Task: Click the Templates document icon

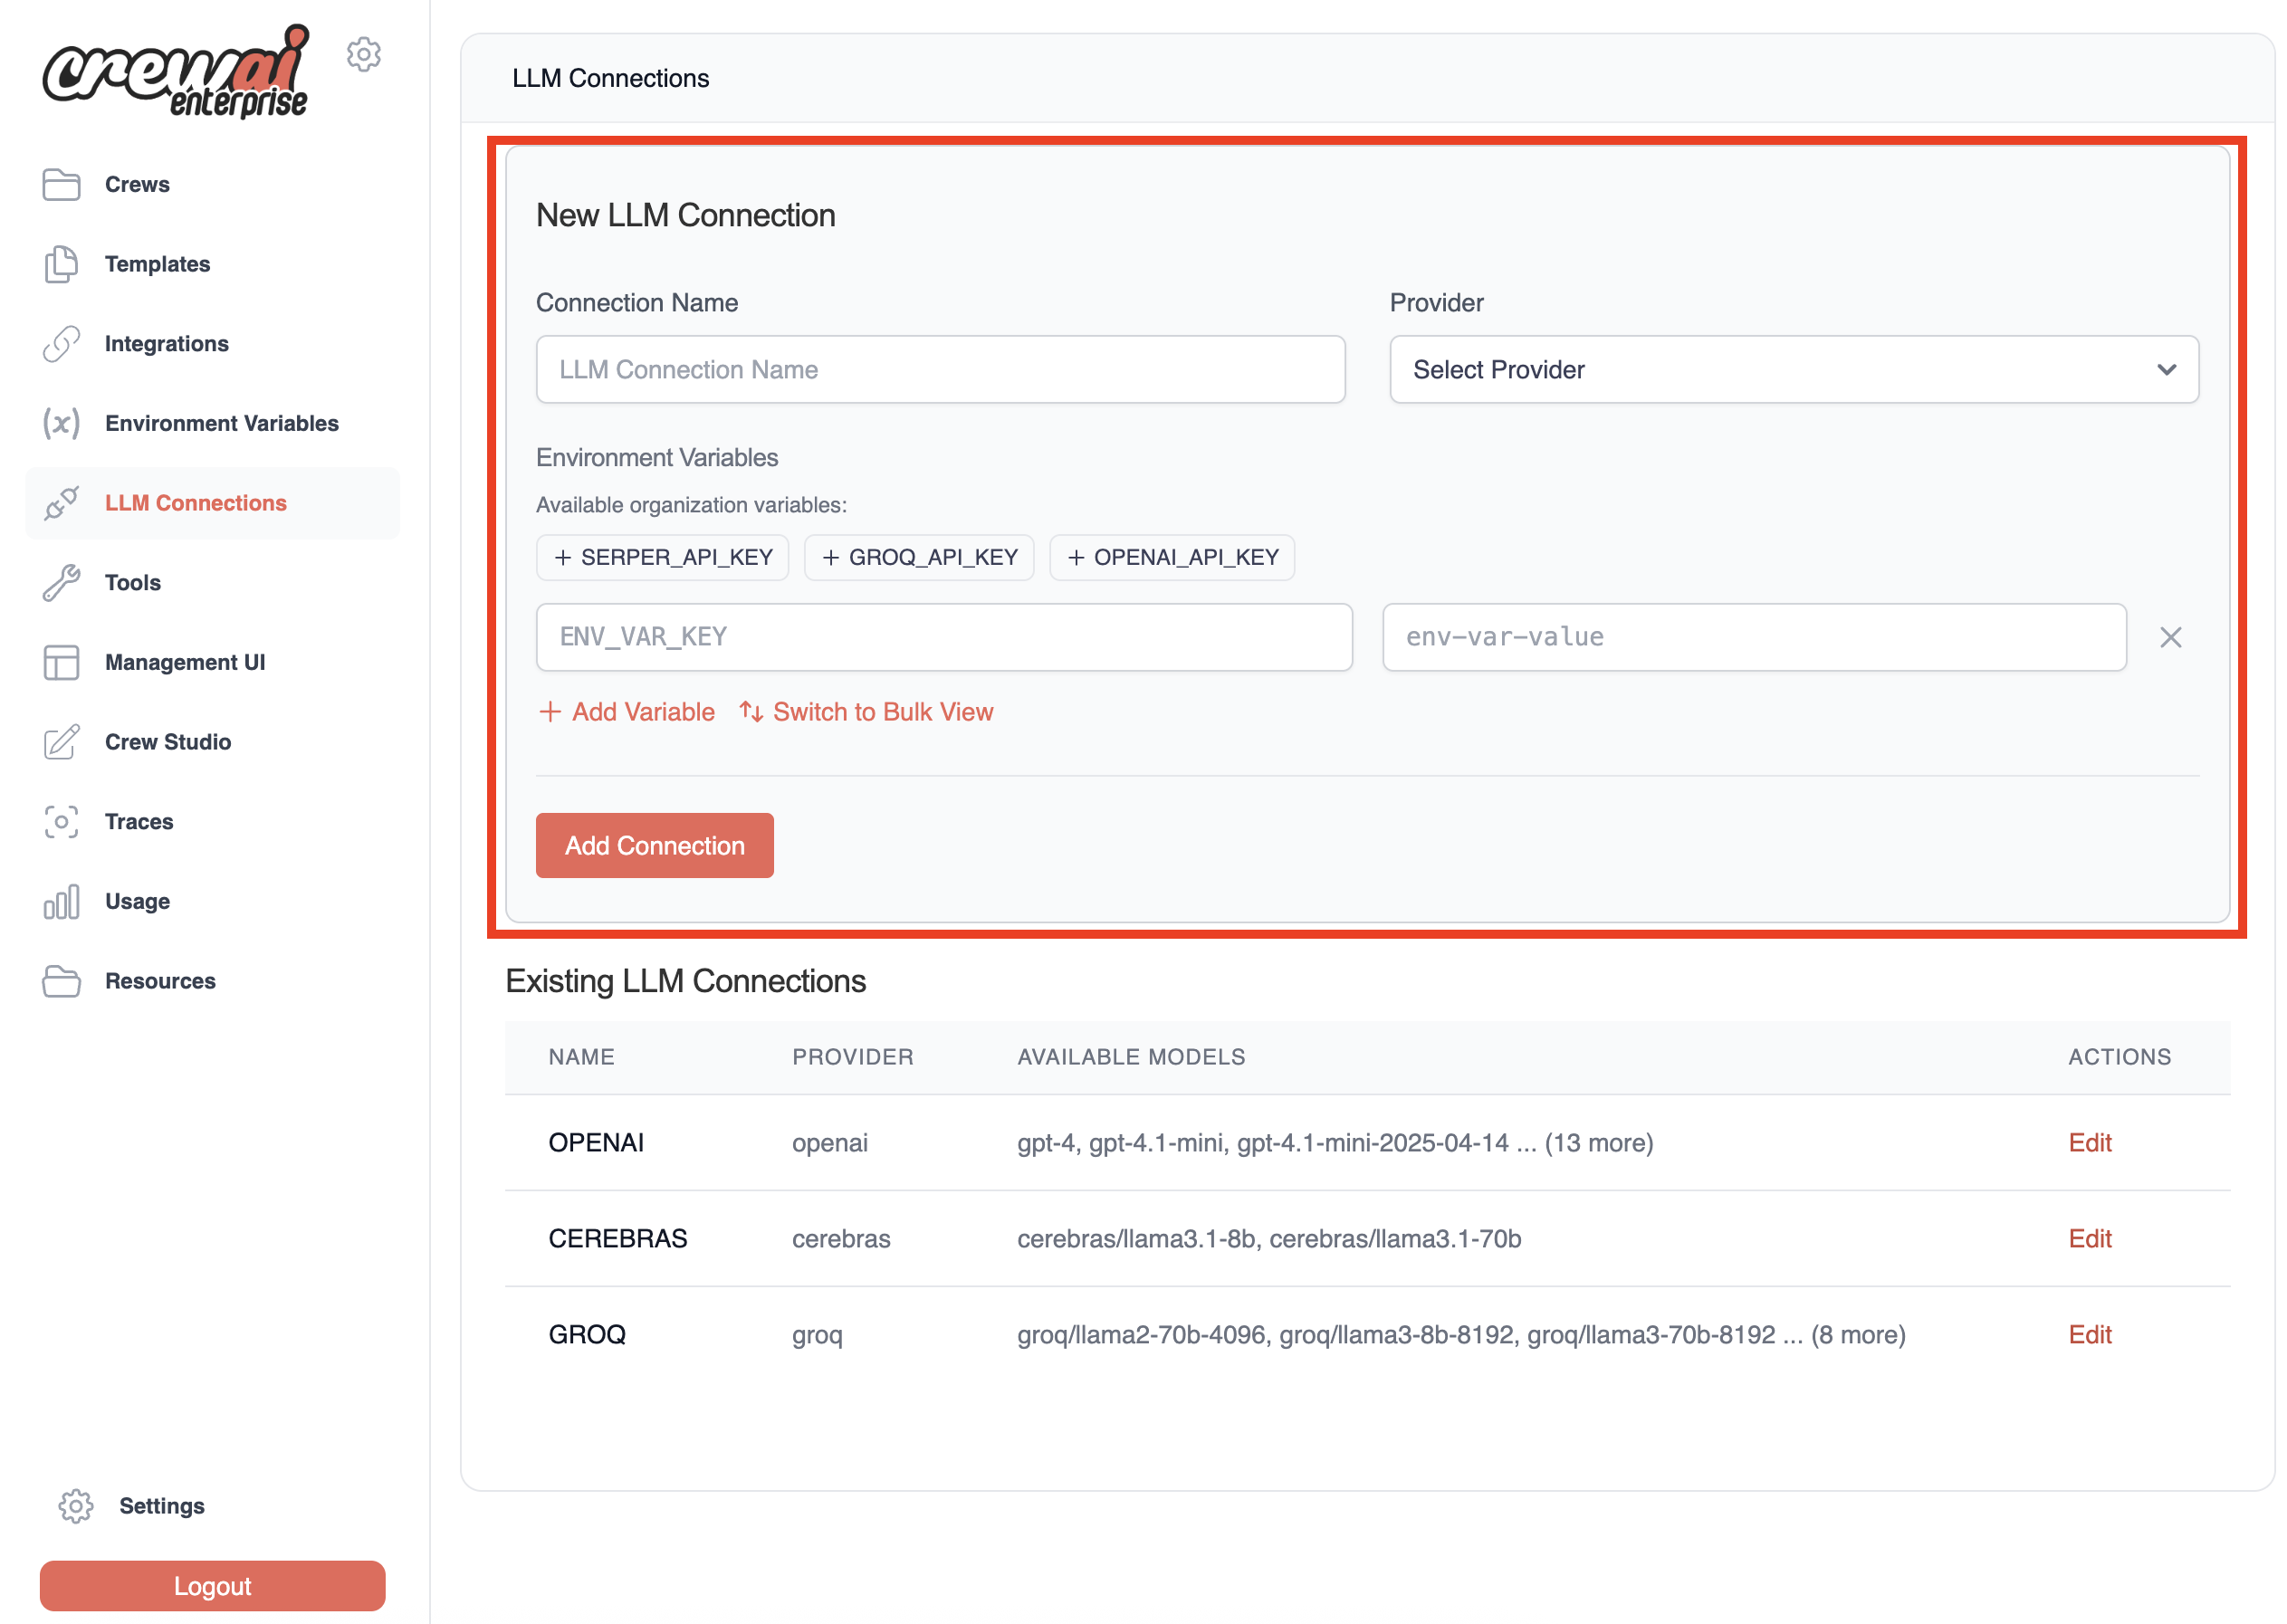Action: (61, 264)
